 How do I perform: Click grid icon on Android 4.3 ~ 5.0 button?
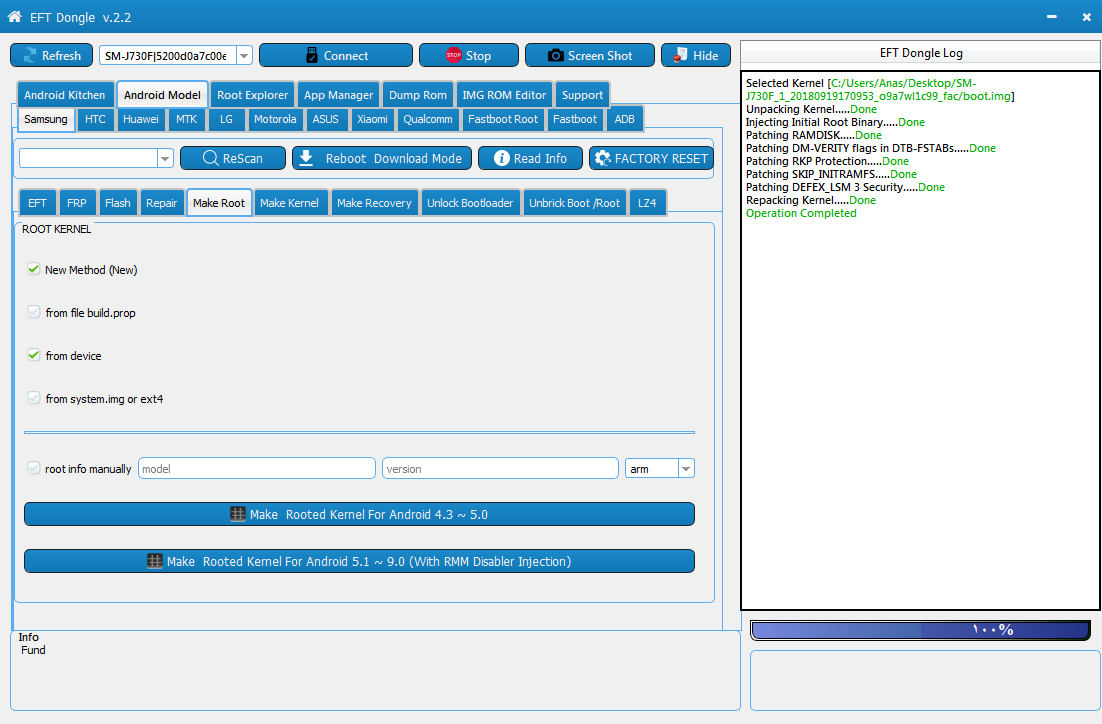(238, 514)
